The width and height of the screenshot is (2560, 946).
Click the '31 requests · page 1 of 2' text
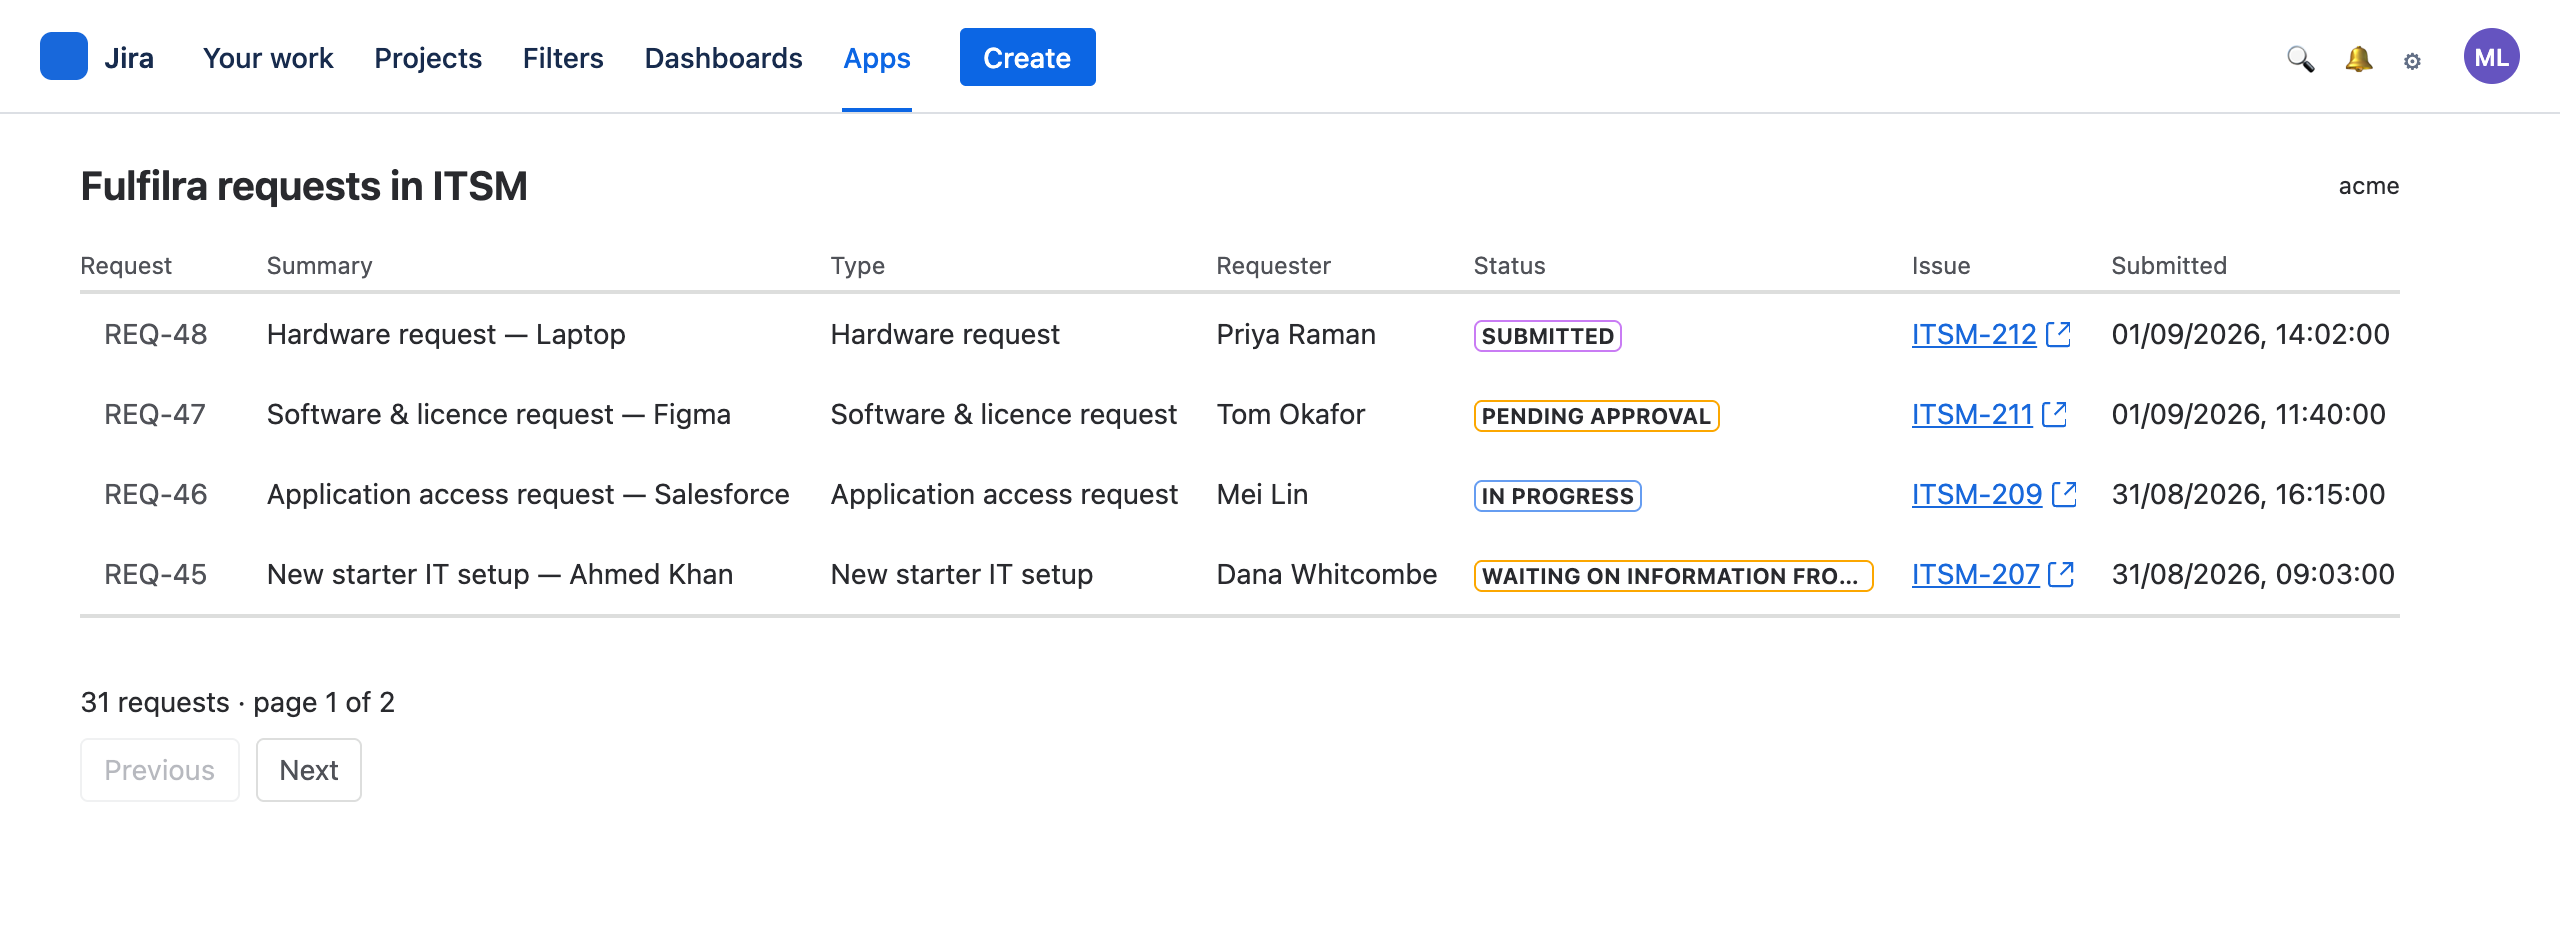pyautogui.click(x=238, y=702)
